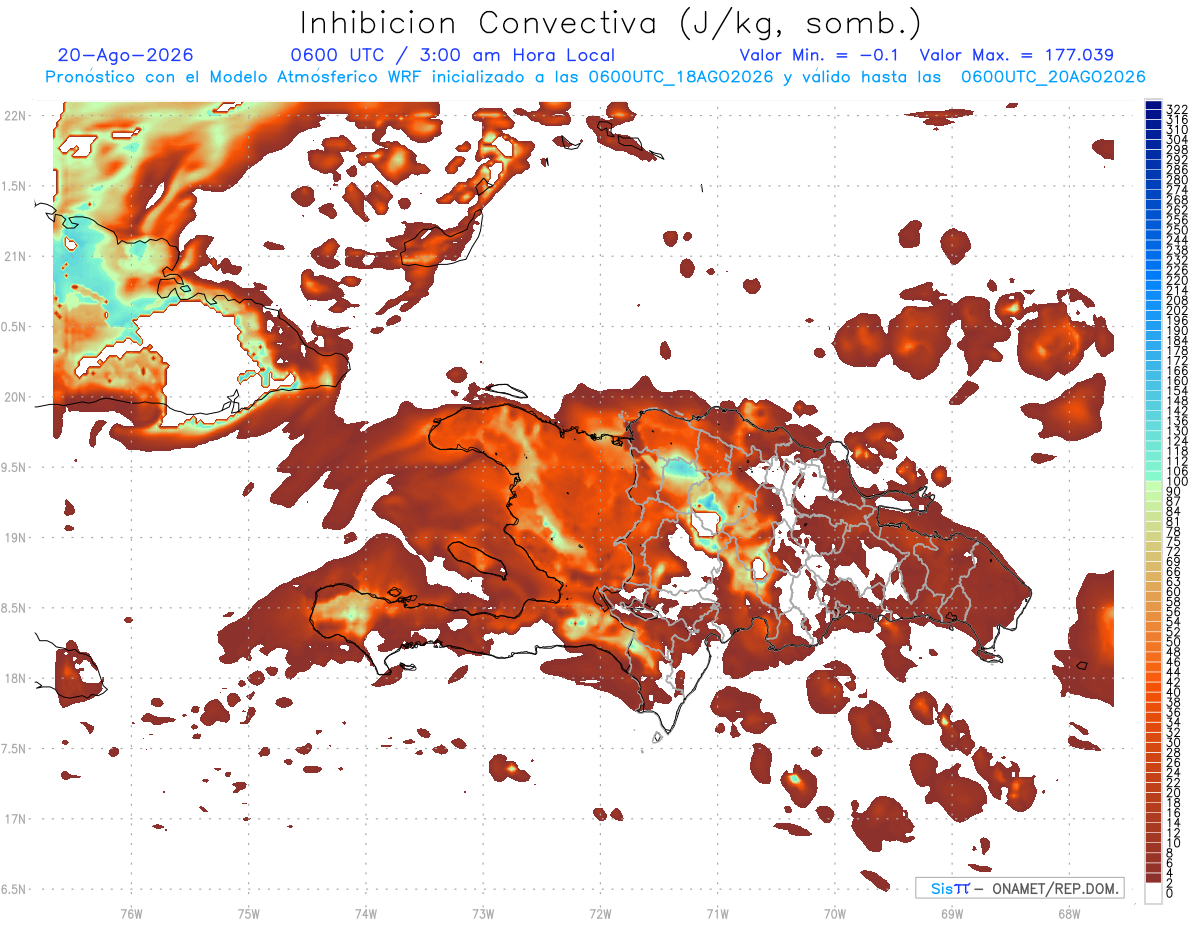The image size is (1200, 927).
Task: Click the '75W' longitude label
Action: coord(249,913)
